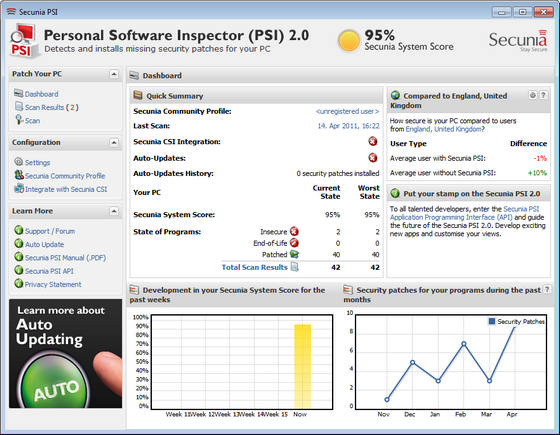
Task: Open the Support / Forum link
Action: [50, 231]
